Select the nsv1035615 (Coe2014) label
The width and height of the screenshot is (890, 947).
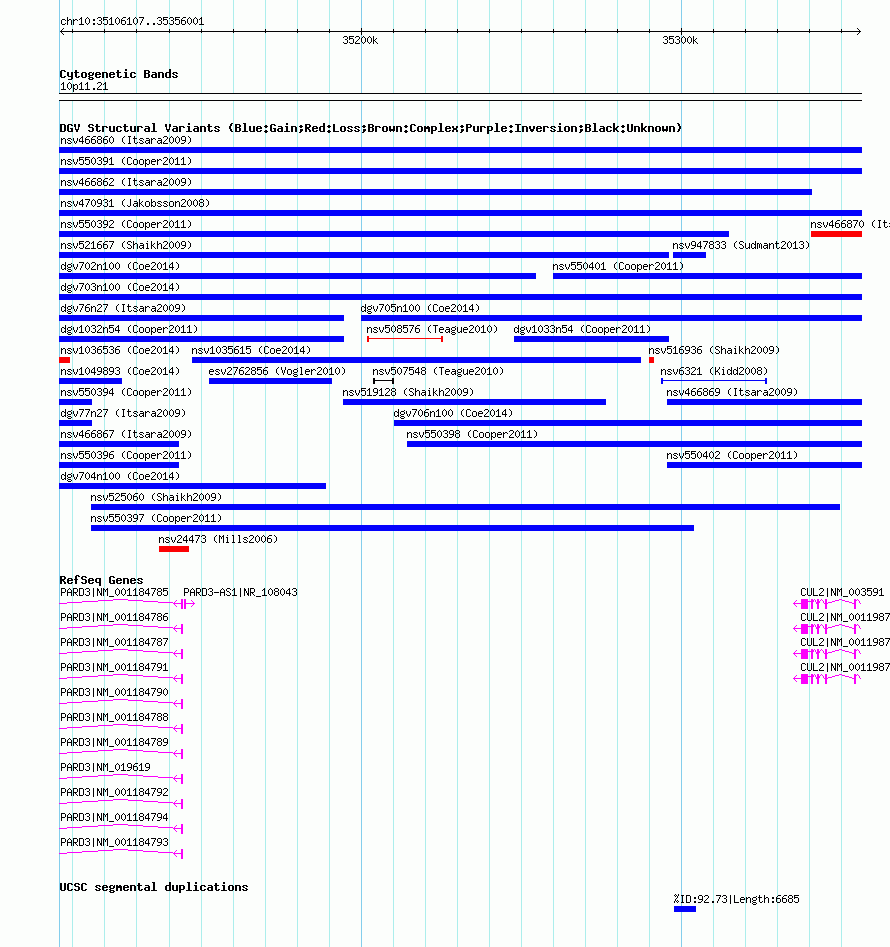(251, 350)
